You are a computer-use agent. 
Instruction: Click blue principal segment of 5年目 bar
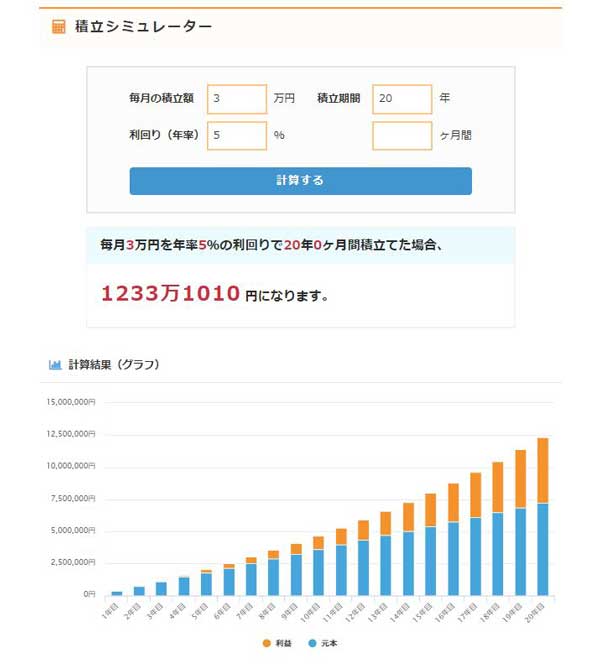click(x=207, y=584)
